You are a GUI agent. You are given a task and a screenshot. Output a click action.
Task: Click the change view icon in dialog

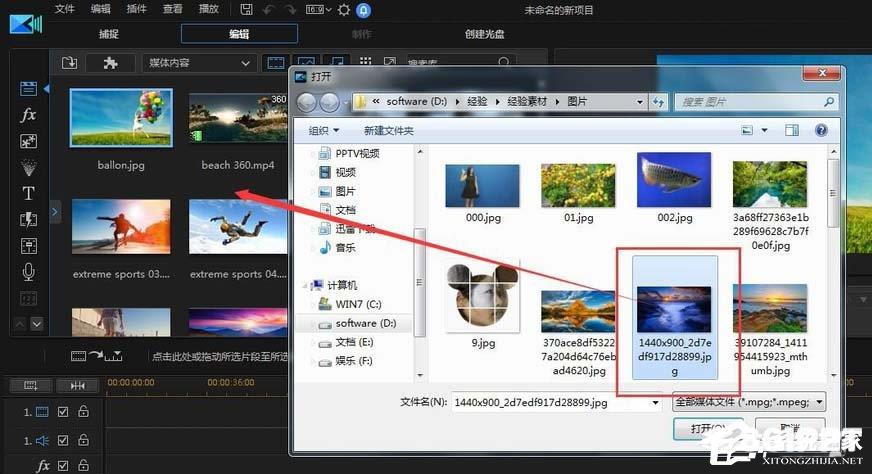pos(747,130)
